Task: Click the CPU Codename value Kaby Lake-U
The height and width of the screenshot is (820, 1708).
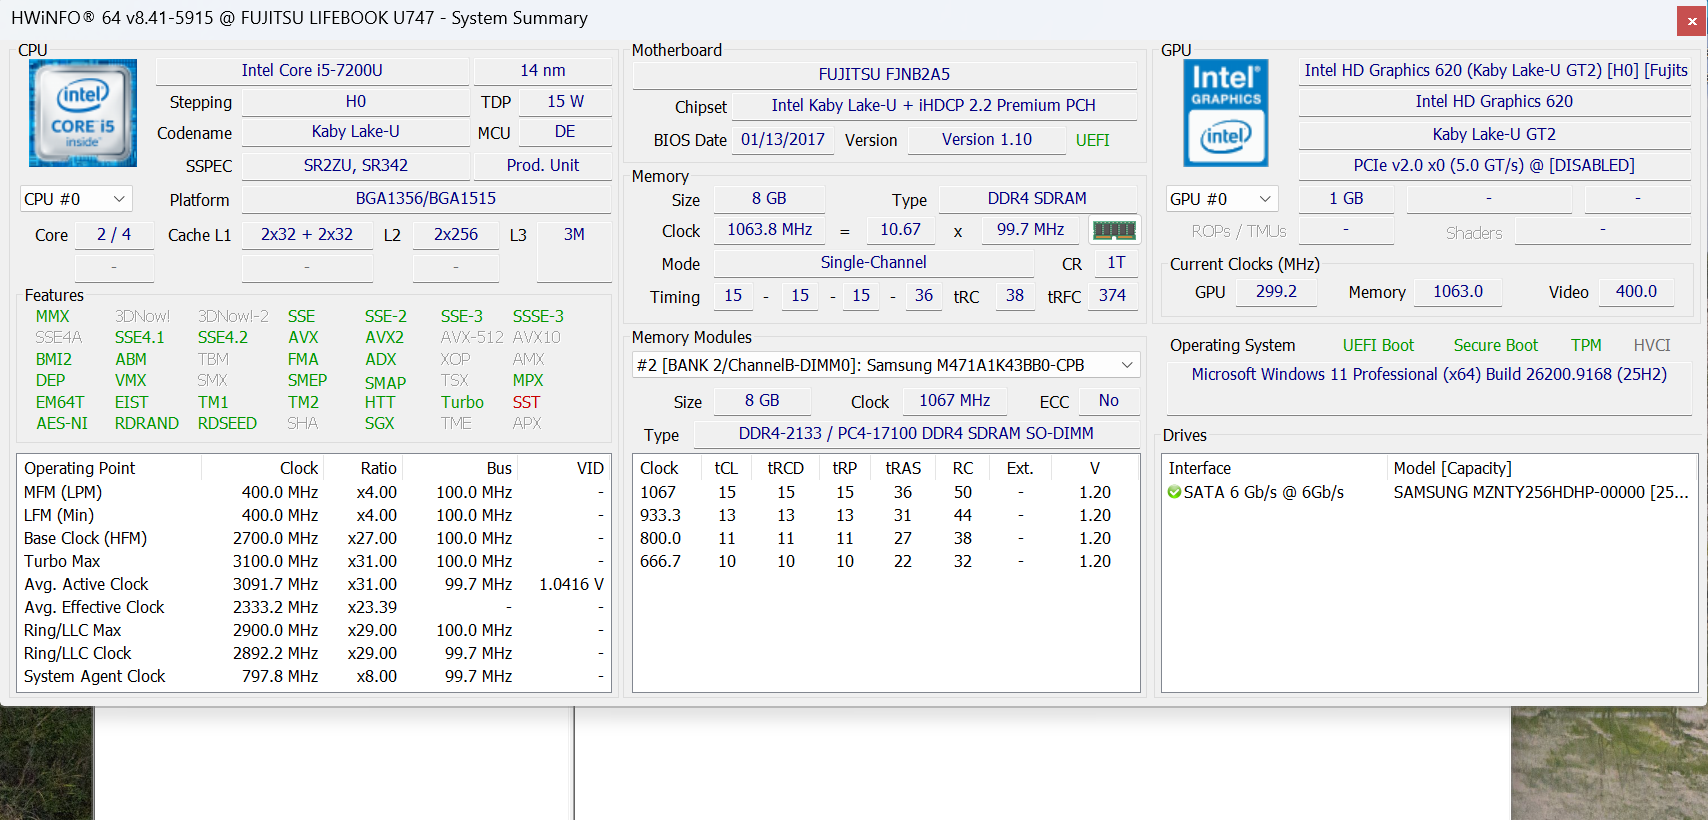Action: 356,131
